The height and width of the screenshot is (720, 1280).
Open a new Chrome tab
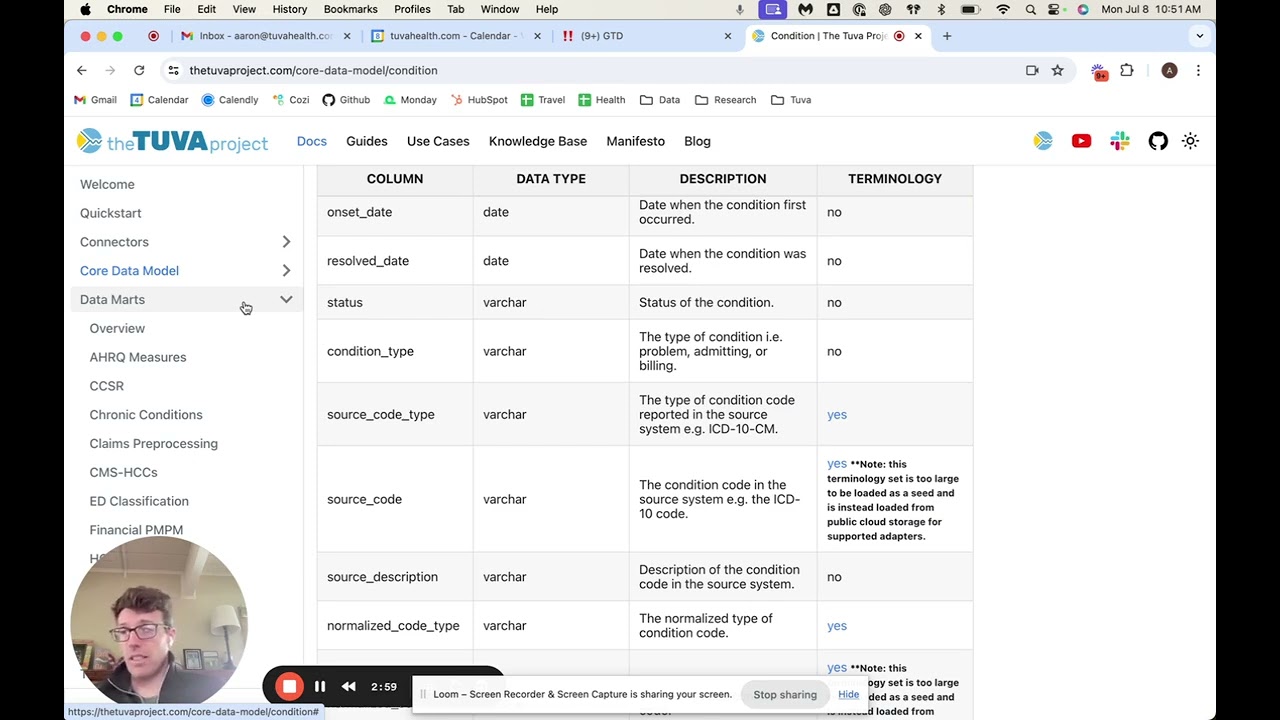947,36
